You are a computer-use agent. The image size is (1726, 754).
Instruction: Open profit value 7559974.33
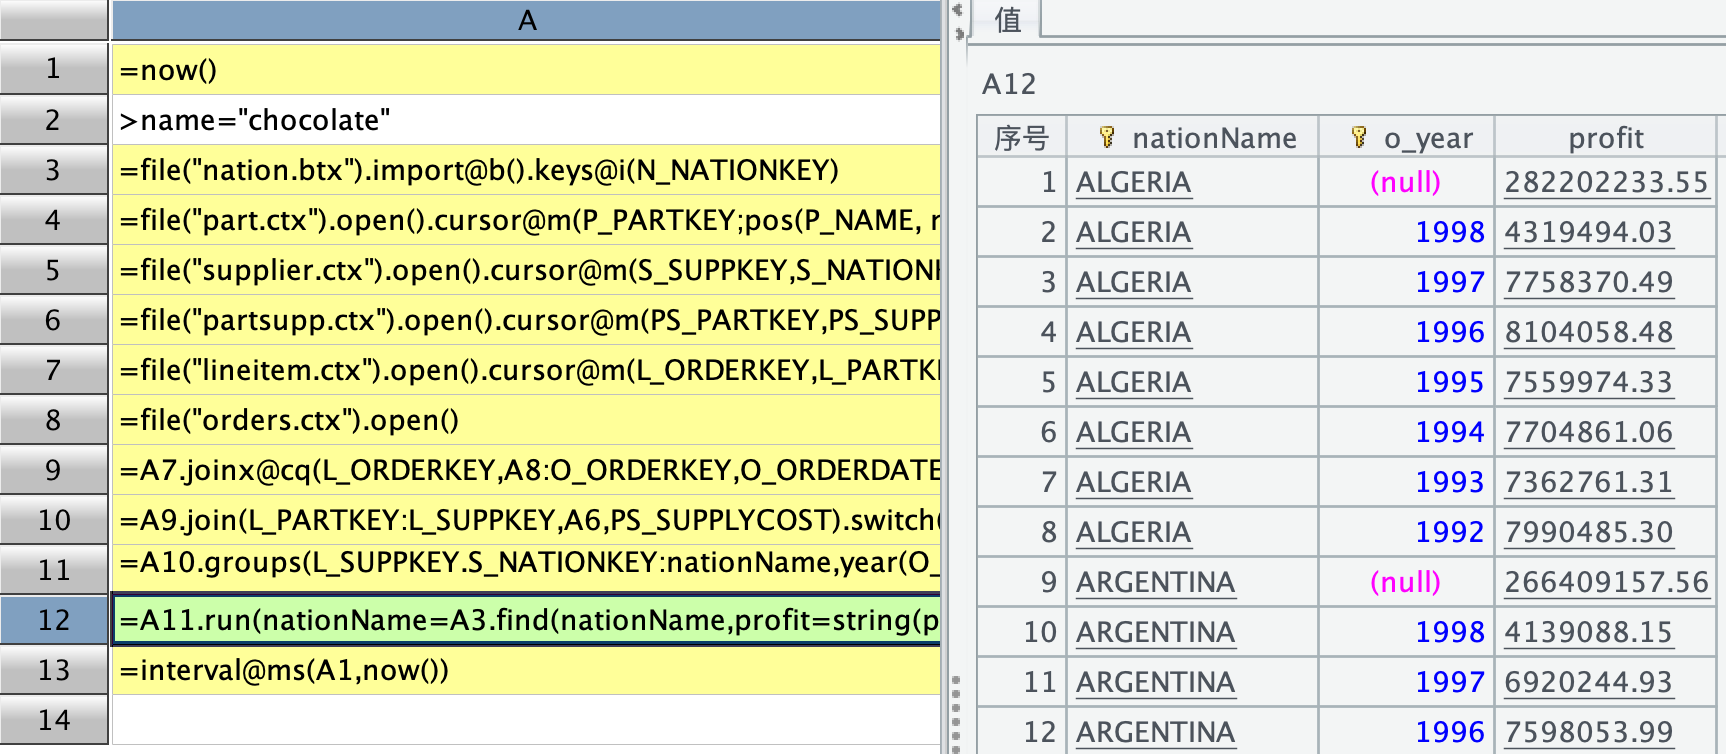pos(1589,382)
